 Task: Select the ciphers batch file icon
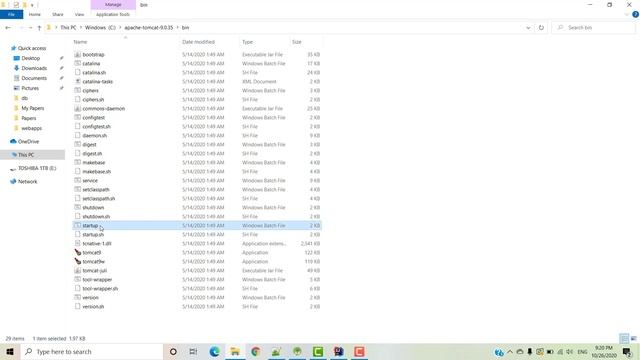point(78,90)
